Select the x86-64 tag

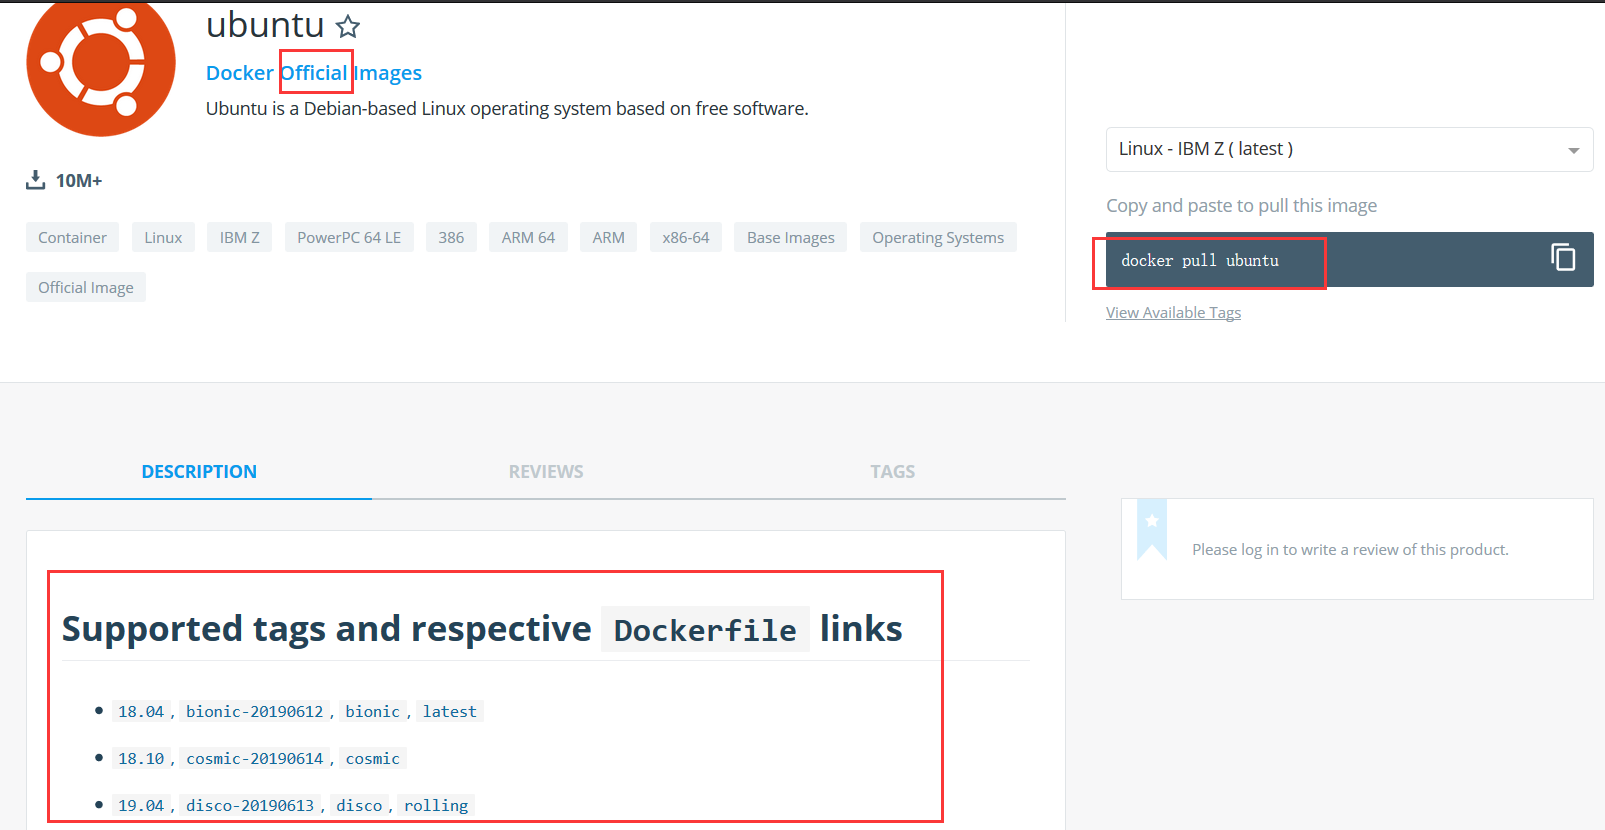point(686,237)
